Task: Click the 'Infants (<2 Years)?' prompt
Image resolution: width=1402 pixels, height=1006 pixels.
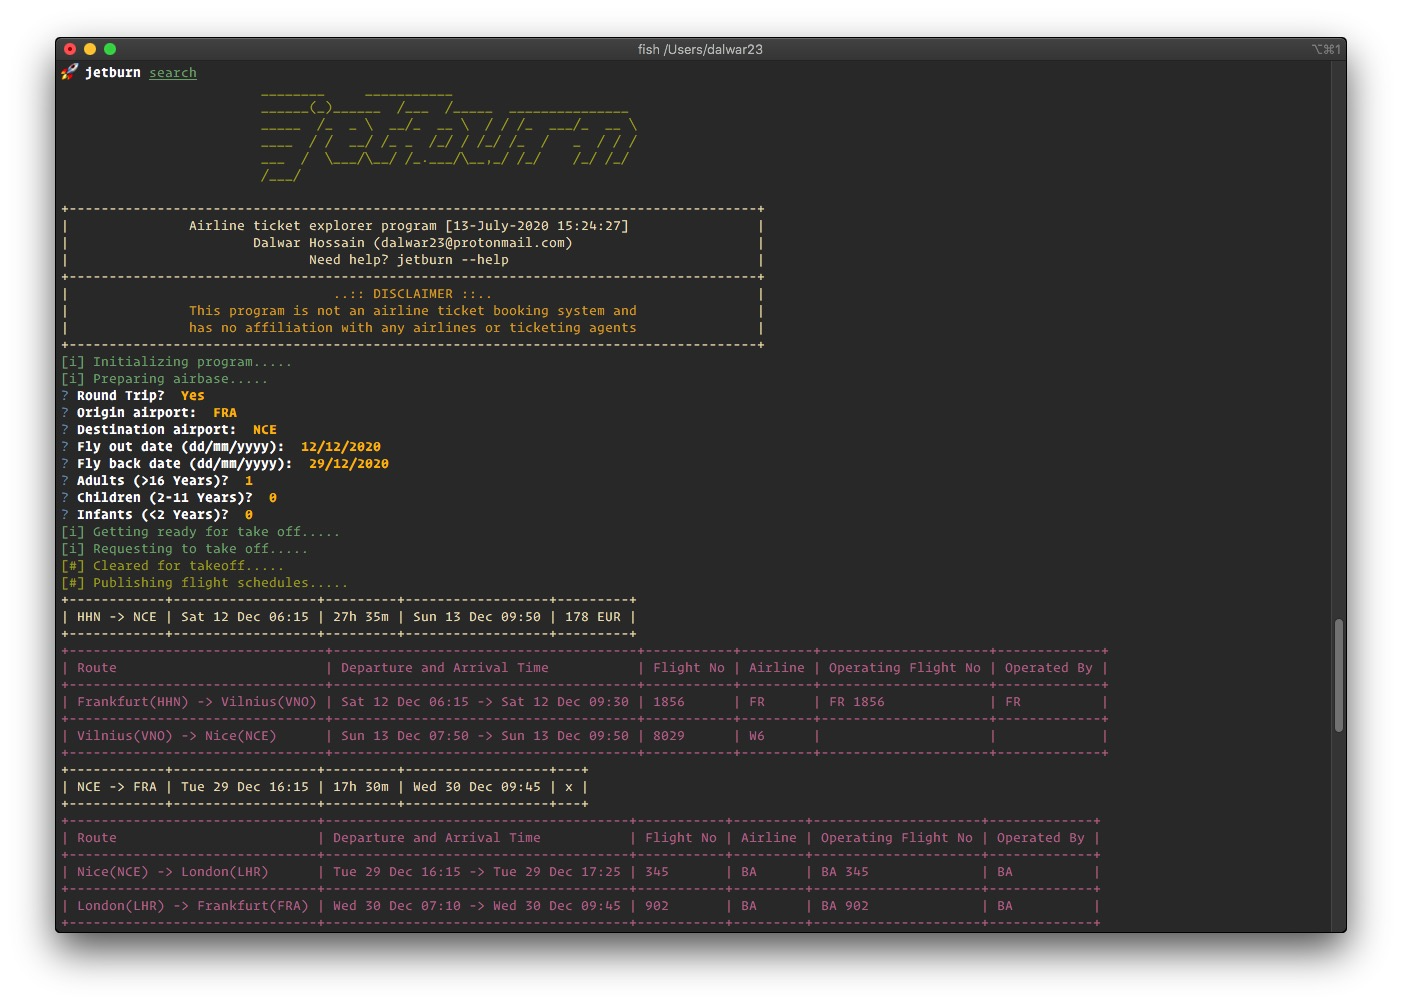Action: tap(153, 515)
